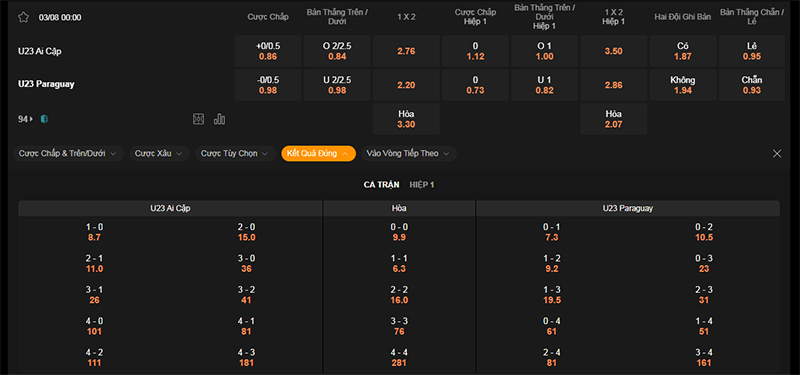Open the Cược Xấu dropdown
800x375 pixels.
tap(159, 154)
